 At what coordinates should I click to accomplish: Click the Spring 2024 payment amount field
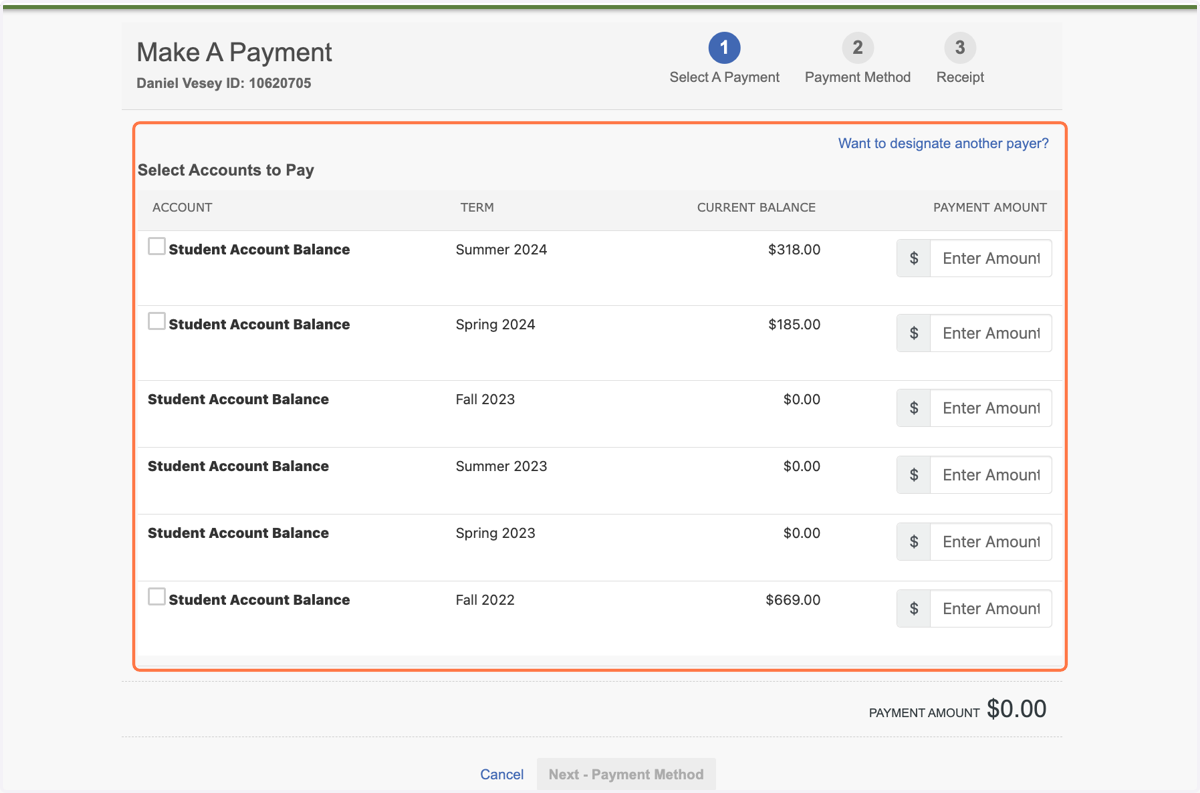991,333
